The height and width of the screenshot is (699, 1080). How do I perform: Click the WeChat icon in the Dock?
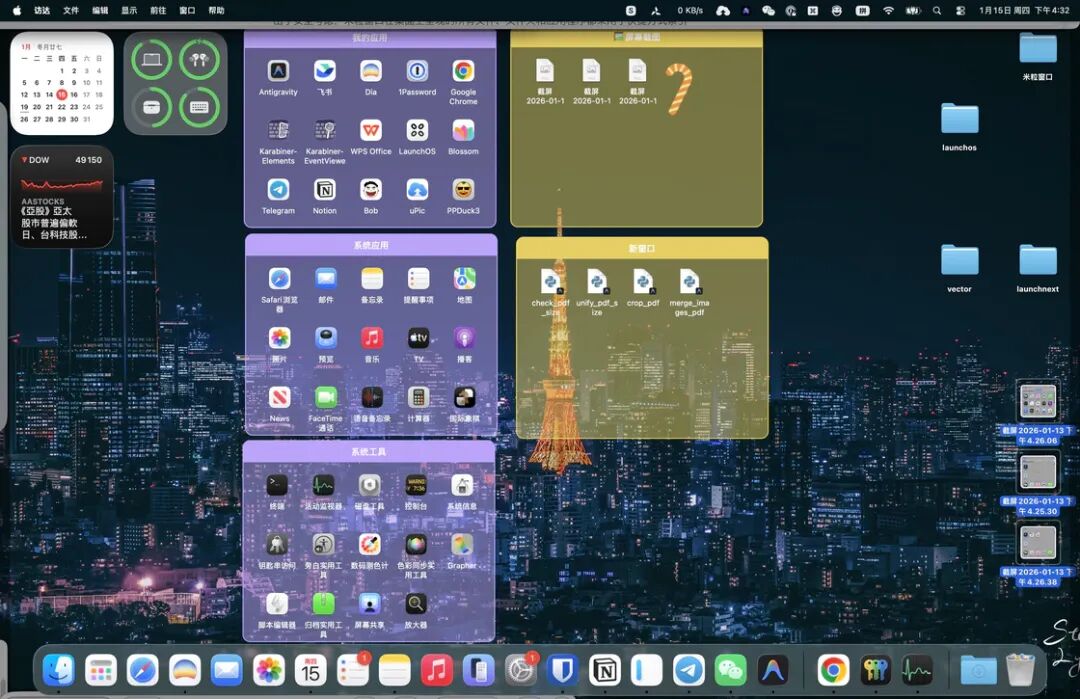(730, 670)
